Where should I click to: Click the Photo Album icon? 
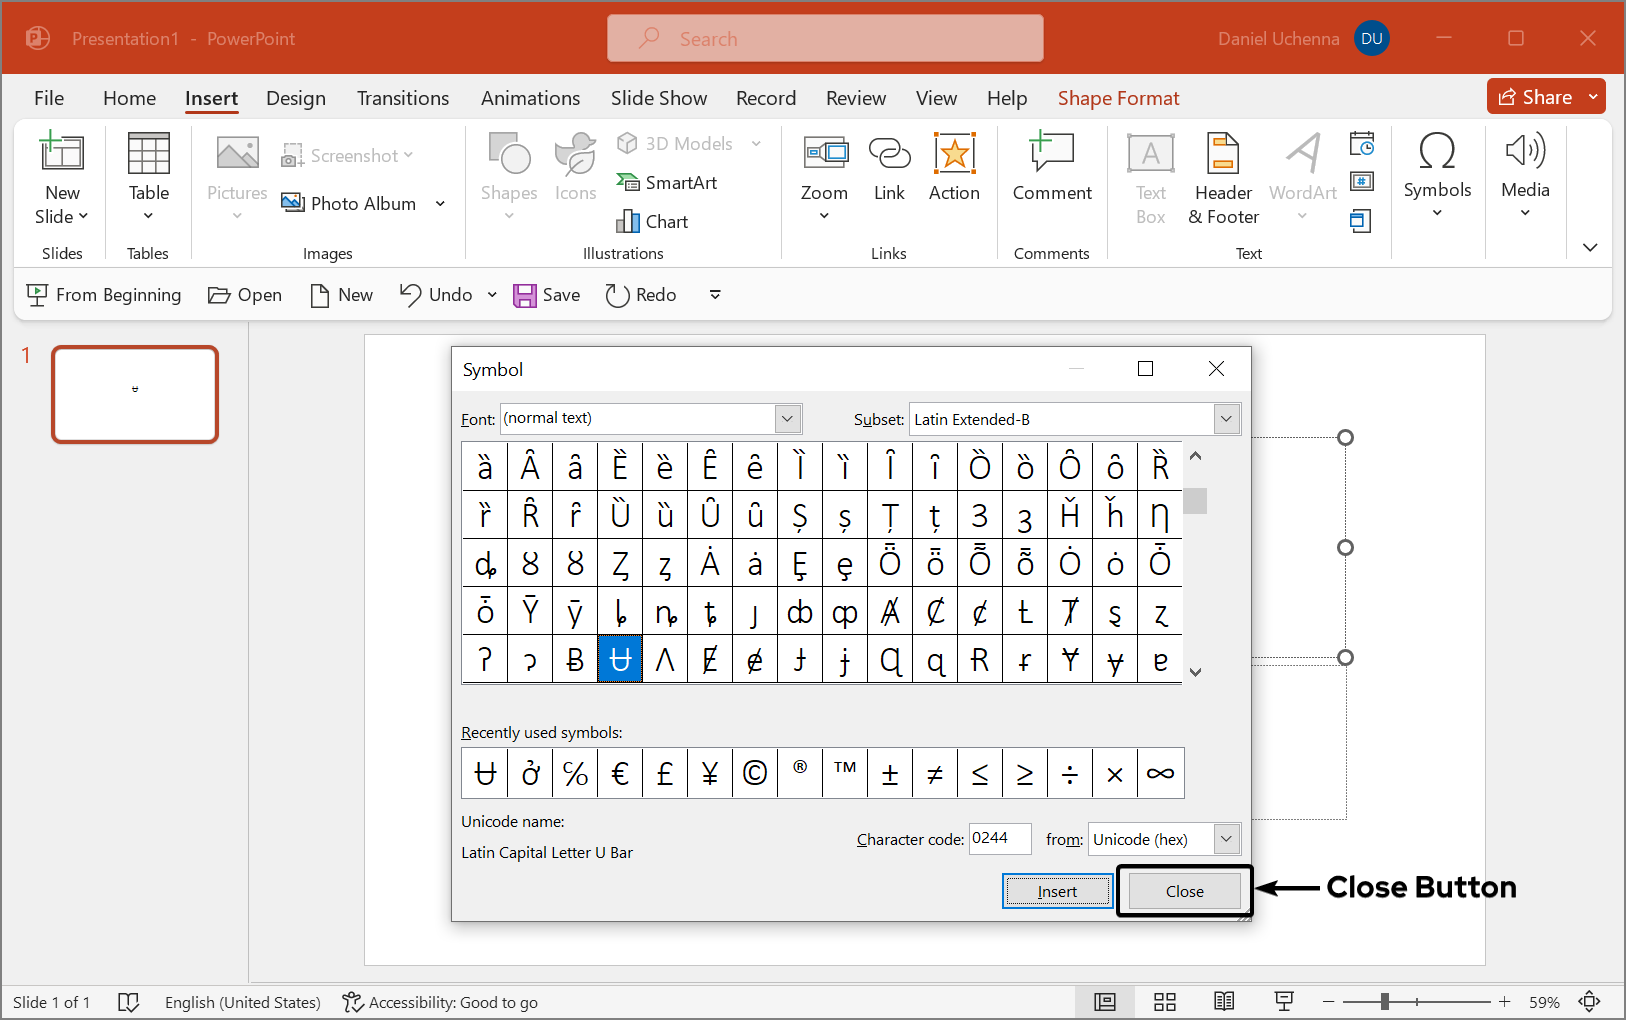293,203
